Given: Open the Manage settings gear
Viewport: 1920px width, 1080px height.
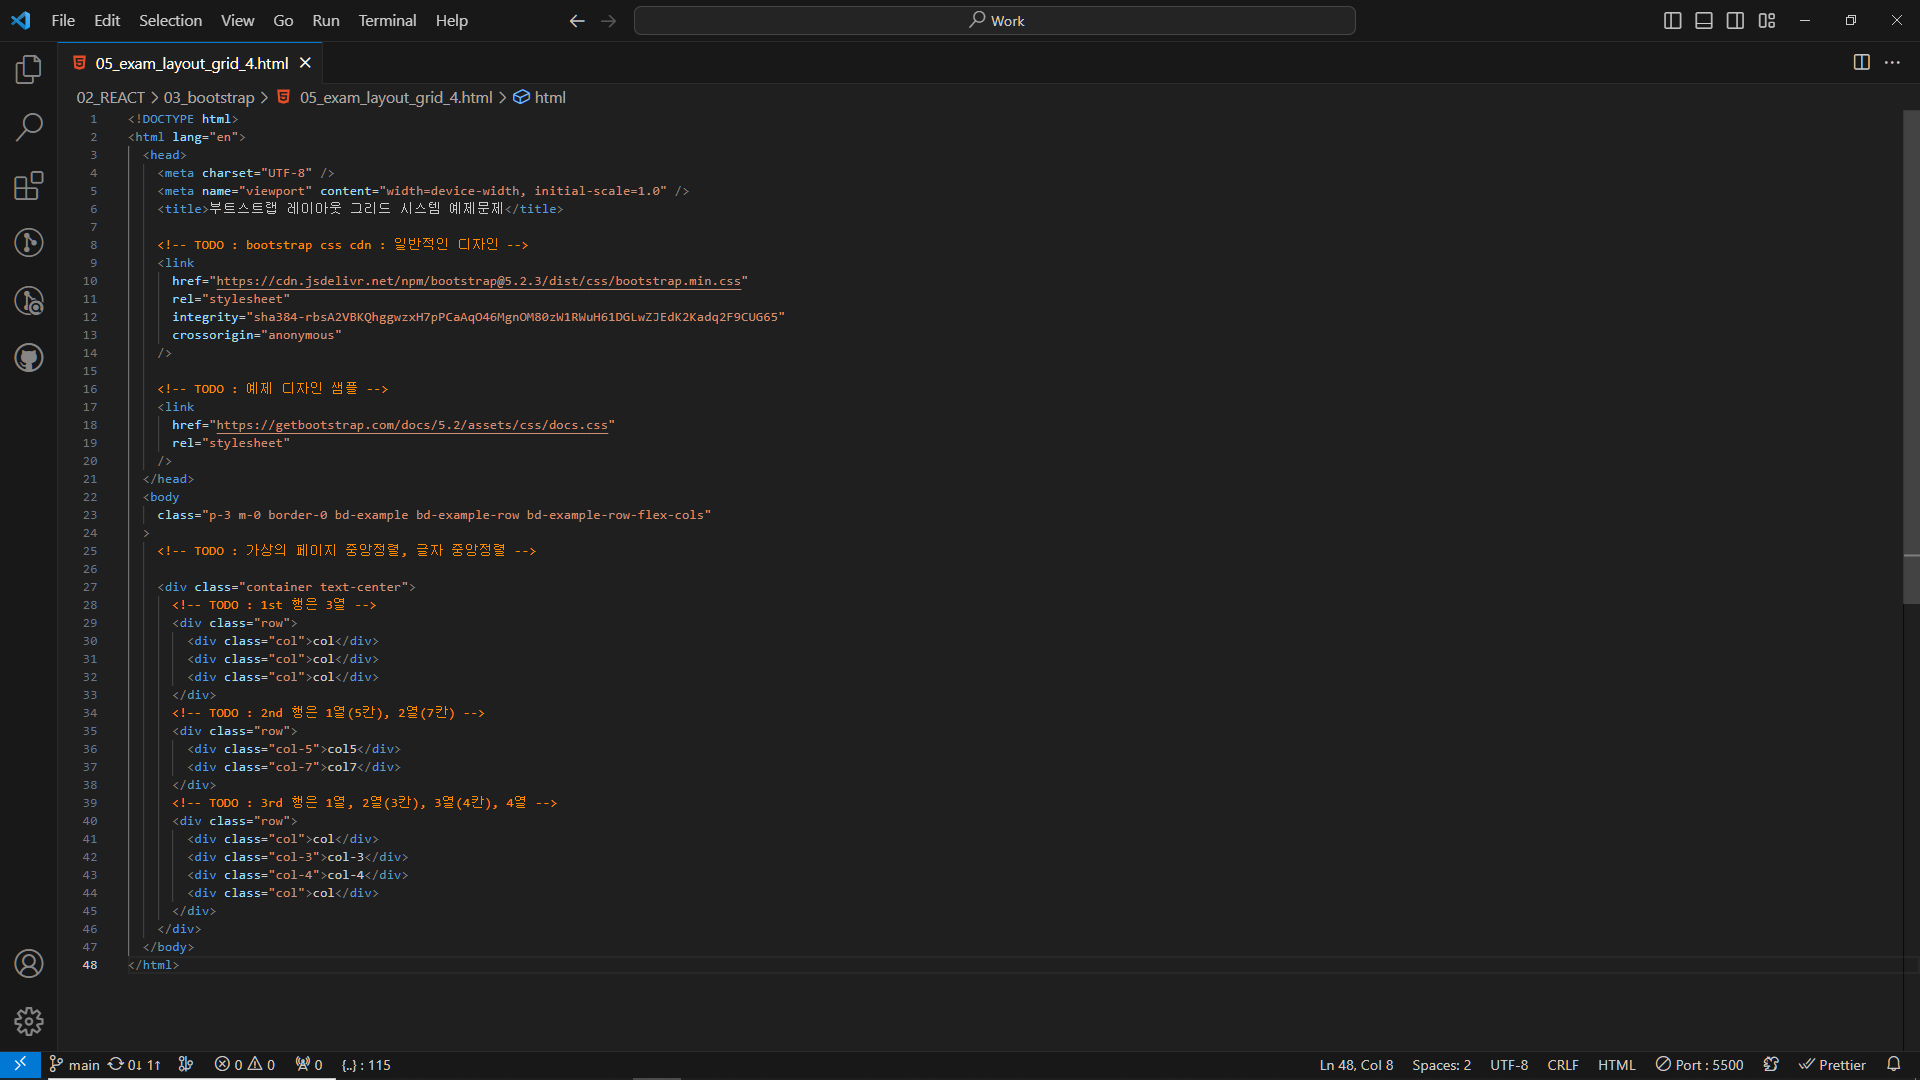Looking at the screenshot, I should pos(29,1021).
